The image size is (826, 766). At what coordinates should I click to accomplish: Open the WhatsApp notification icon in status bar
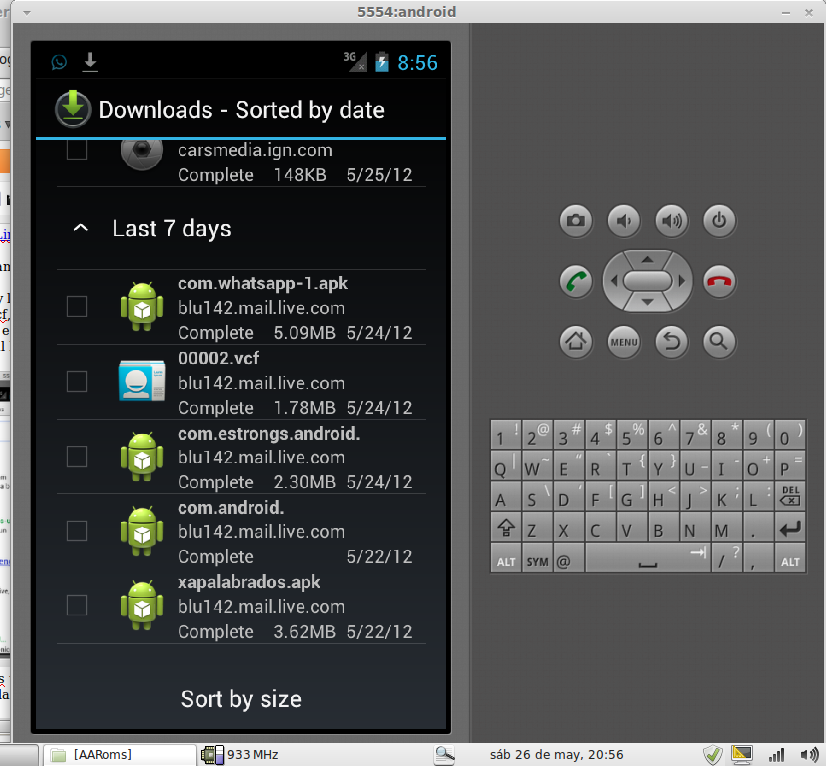(x=59, y=62)
